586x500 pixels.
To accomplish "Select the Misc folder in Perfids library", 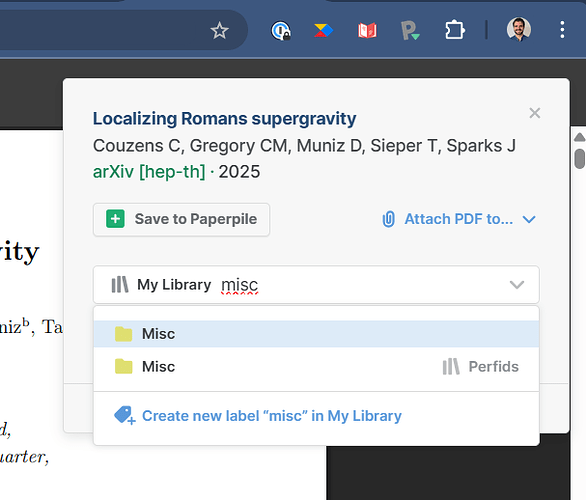I will pos(316,367).
